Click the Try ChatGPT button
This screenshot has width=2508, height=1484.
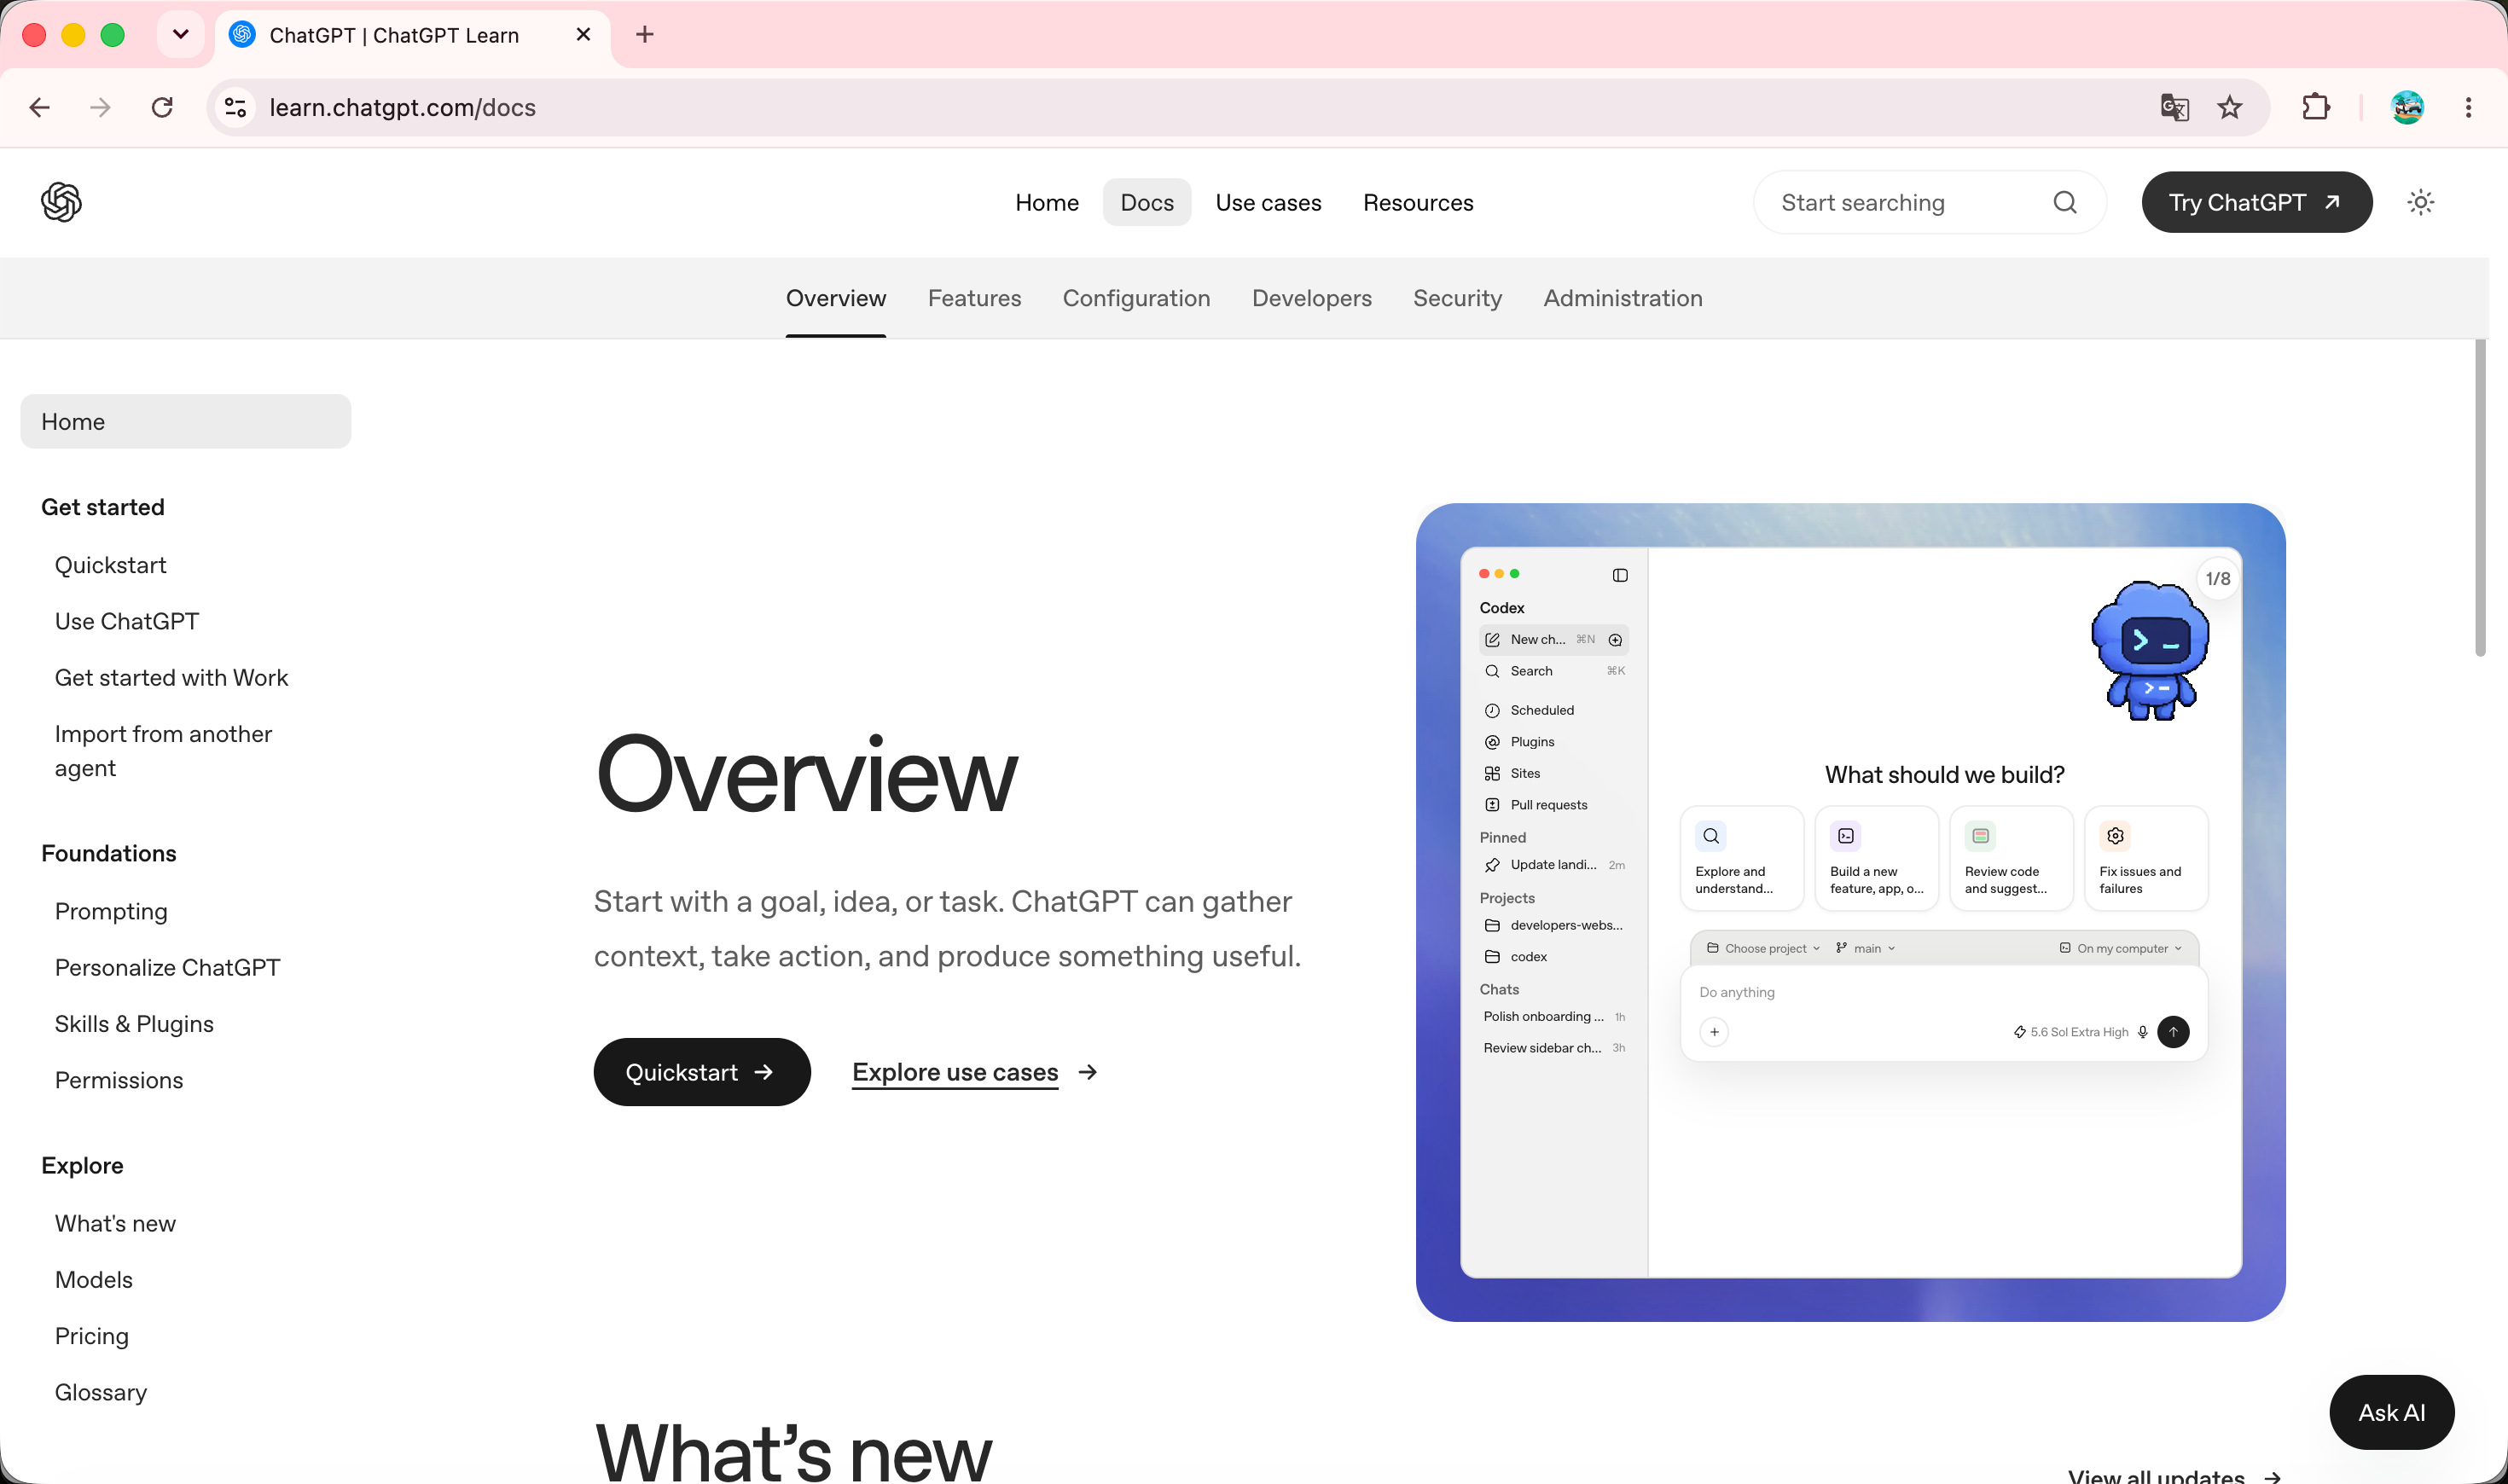pyautogui.click(x=2256, y=203)
